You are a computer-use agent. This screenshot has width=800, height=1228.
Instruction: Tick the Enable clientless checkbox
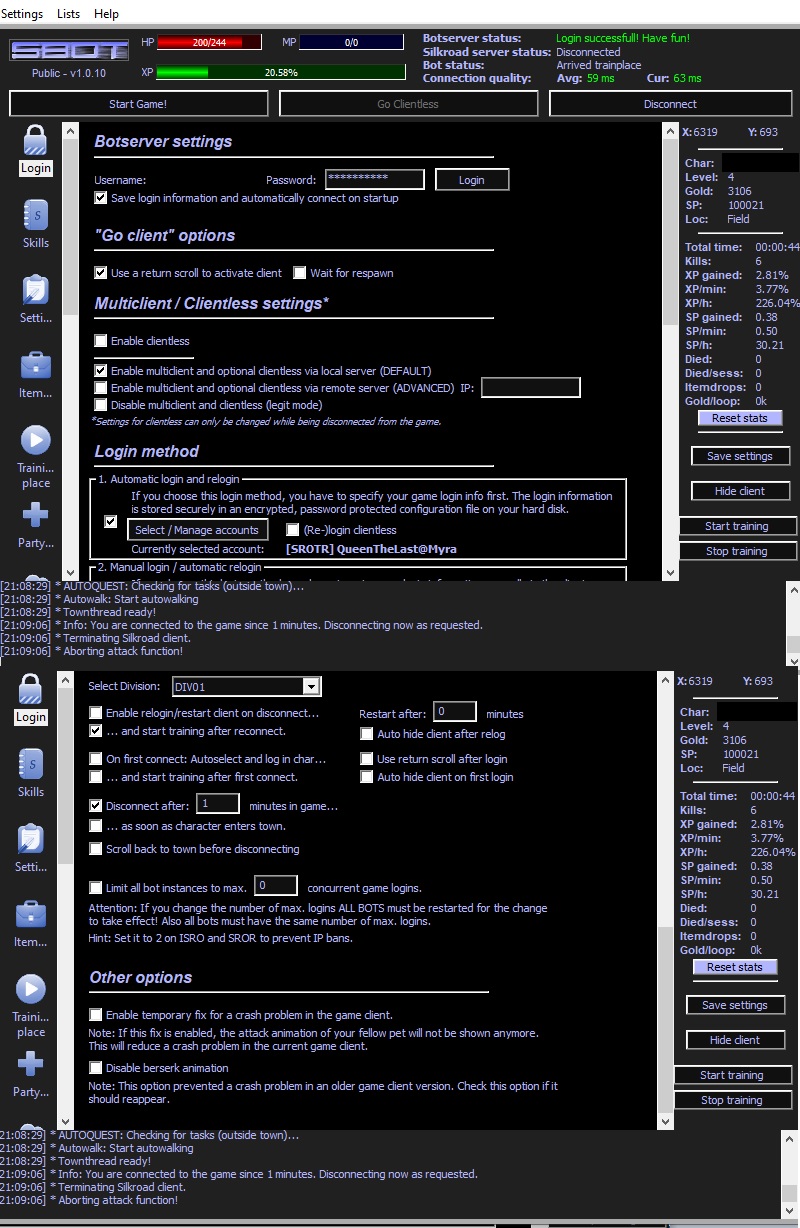[100, 341]
